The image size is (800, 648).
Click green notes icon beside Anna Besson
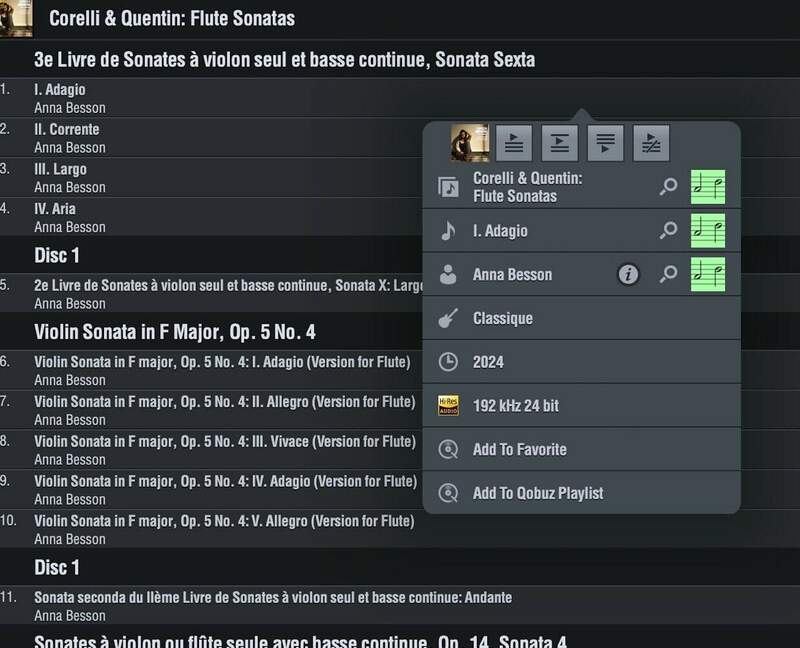[x=708, y=275]
